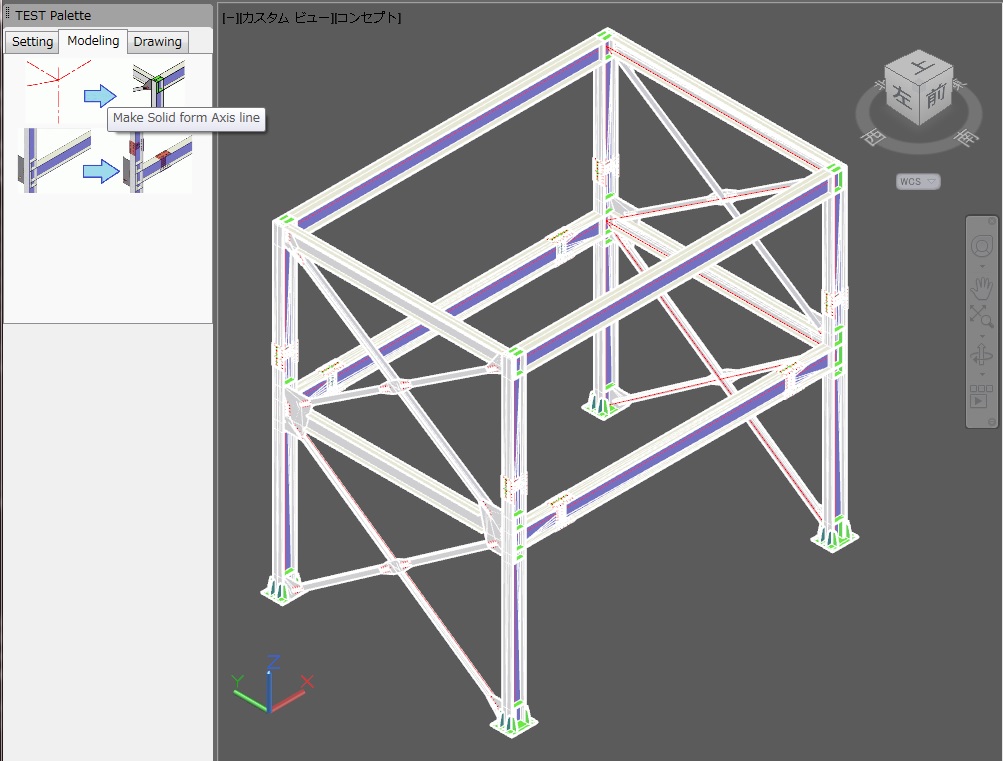Viewport: 1003px width, 761px height.
Task: Expand the dropdown arrow below Steering Wheel
Action: [981, 267]
